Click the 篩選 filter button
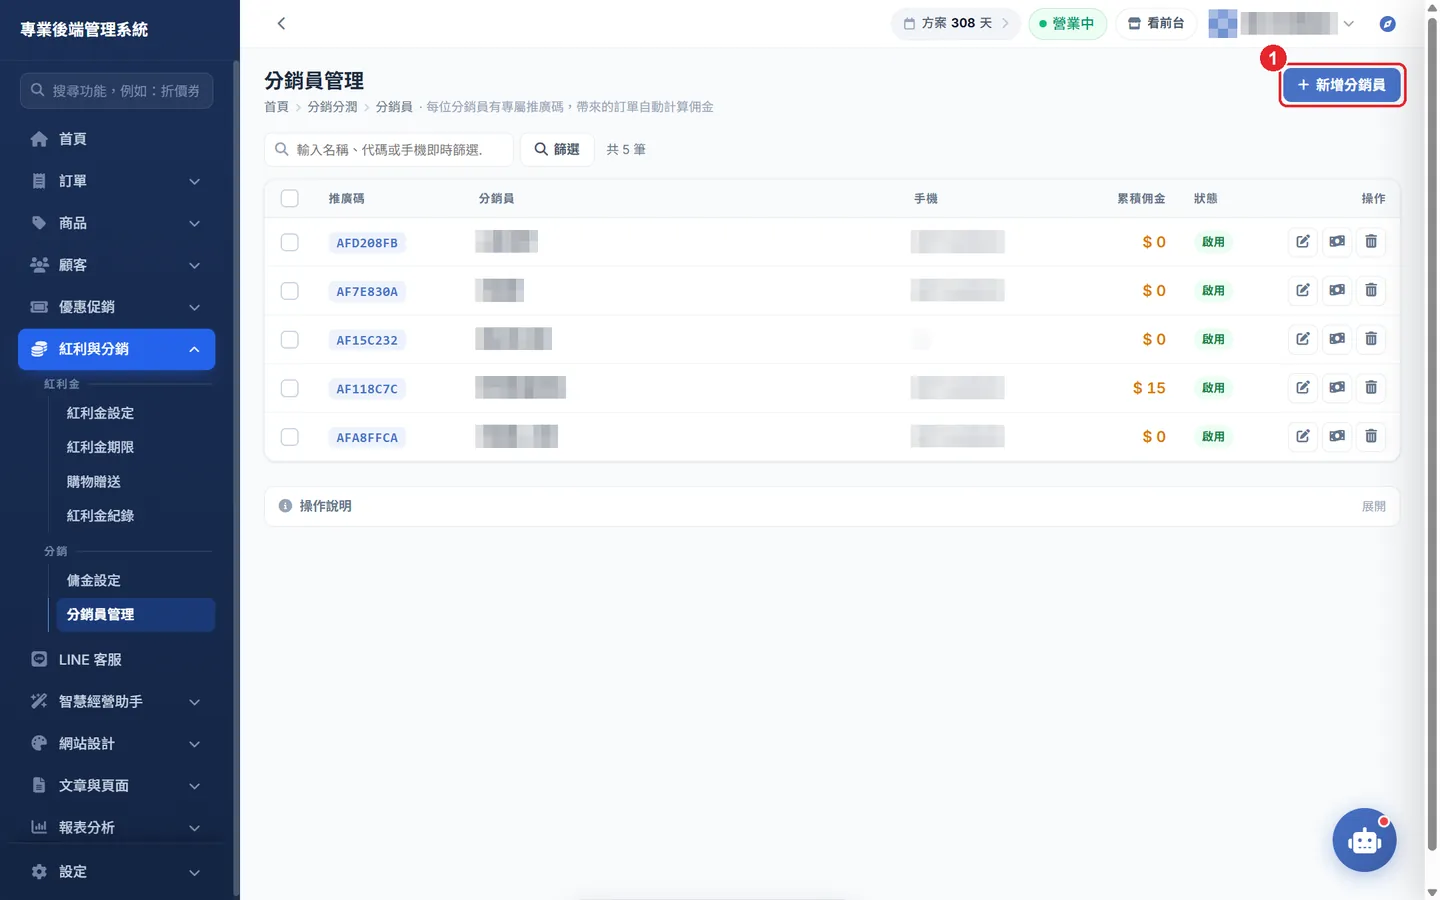Image resolution: width=1440 pixels, height=900 pixels. coord(557,149)
